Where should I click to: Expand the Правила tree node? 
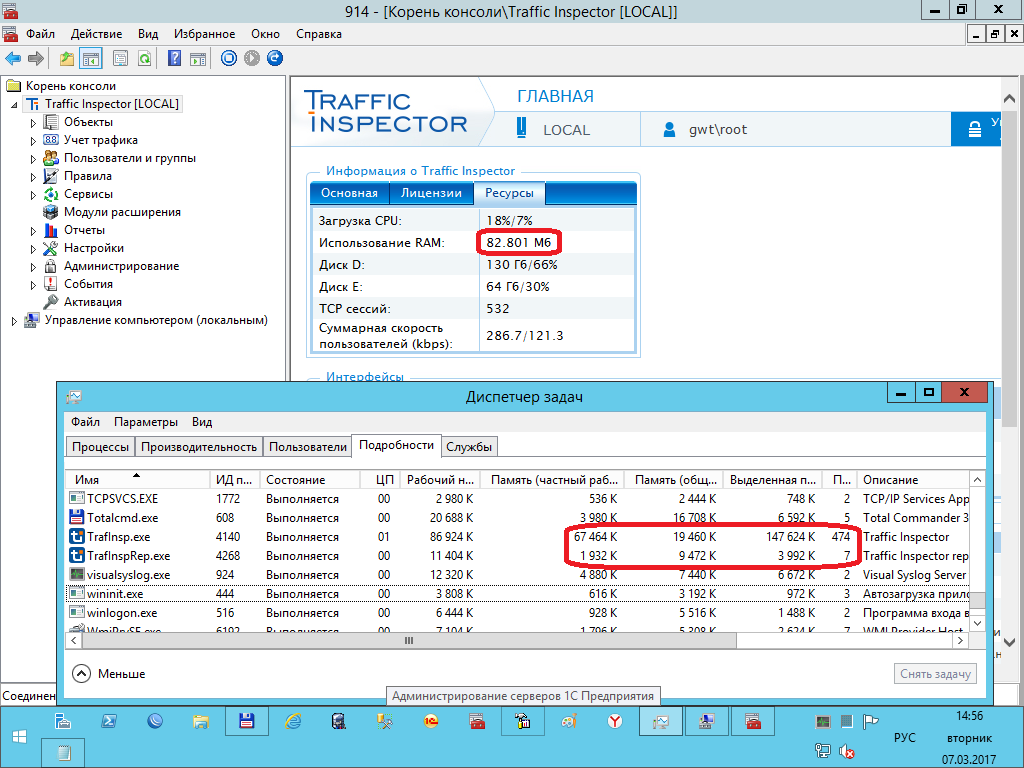(x=33, y=177)
